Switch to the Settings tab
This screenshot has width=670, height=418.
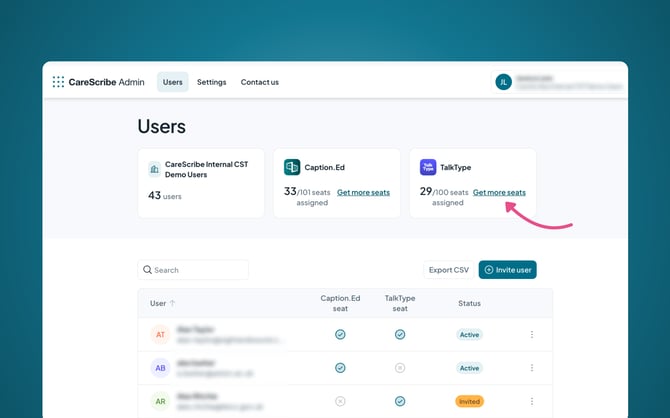211,82
